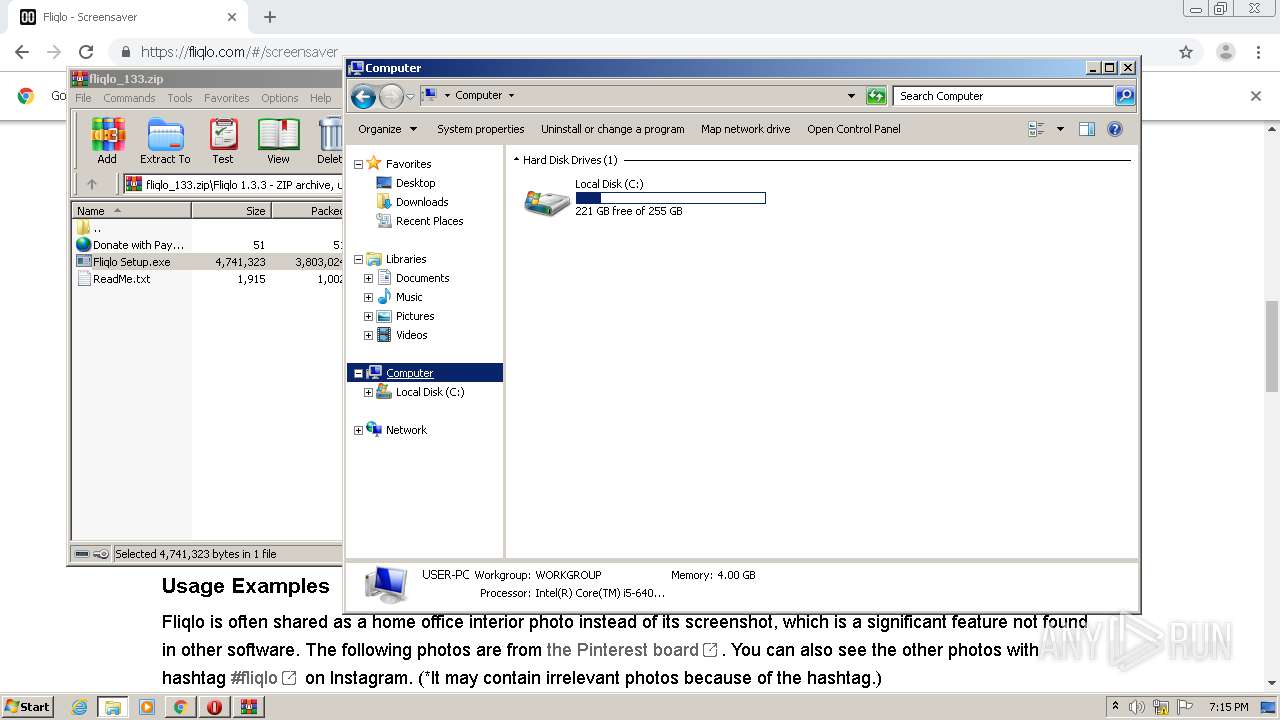Click Chrome address bar URL
Screen dimensions: 1280x720
(x=239, y=52)
